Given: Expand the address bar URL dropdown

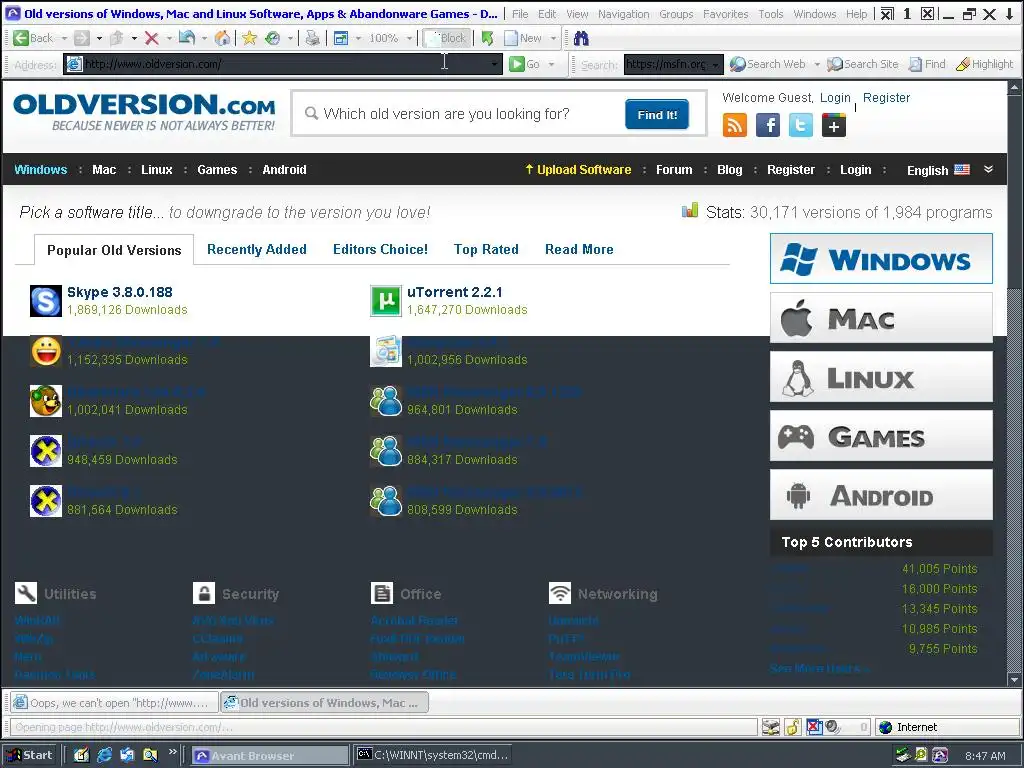Looking at the screenshot, I should coord(494,64).
